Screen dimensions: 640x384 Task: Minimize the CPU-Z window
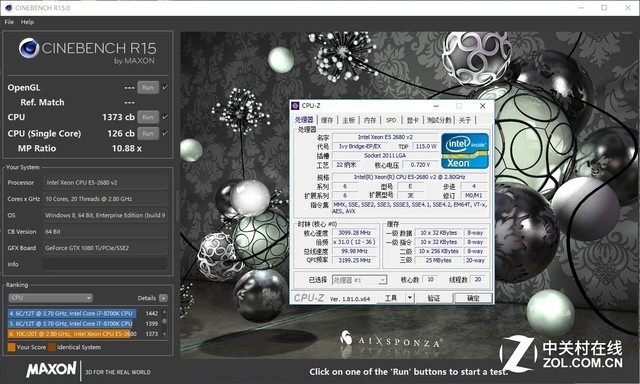(x=436, y=106)
